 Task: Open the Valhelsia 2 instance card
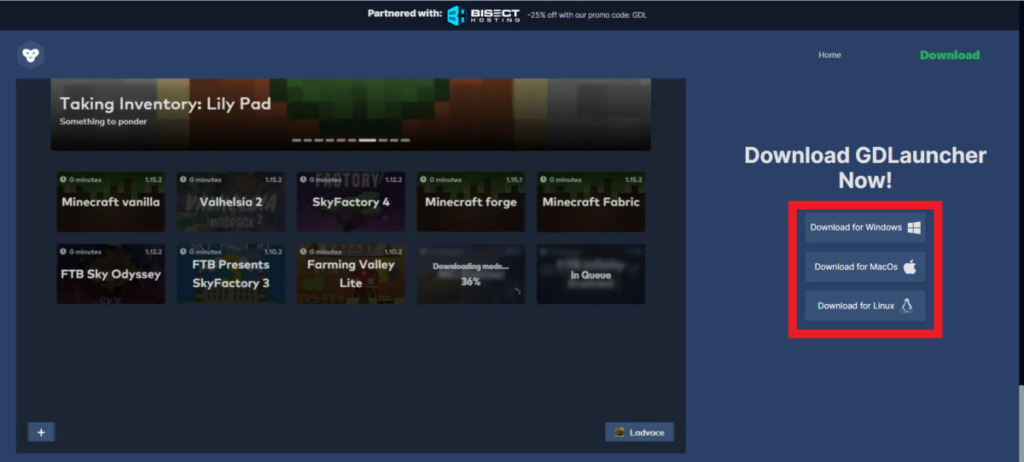point(231,202)
